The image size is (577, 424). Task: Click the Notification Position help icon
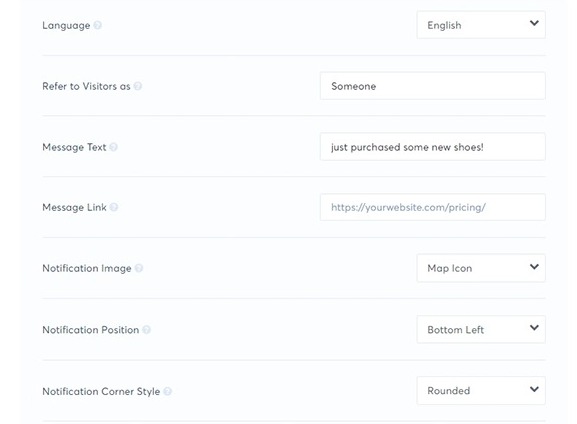coord(146,329)
